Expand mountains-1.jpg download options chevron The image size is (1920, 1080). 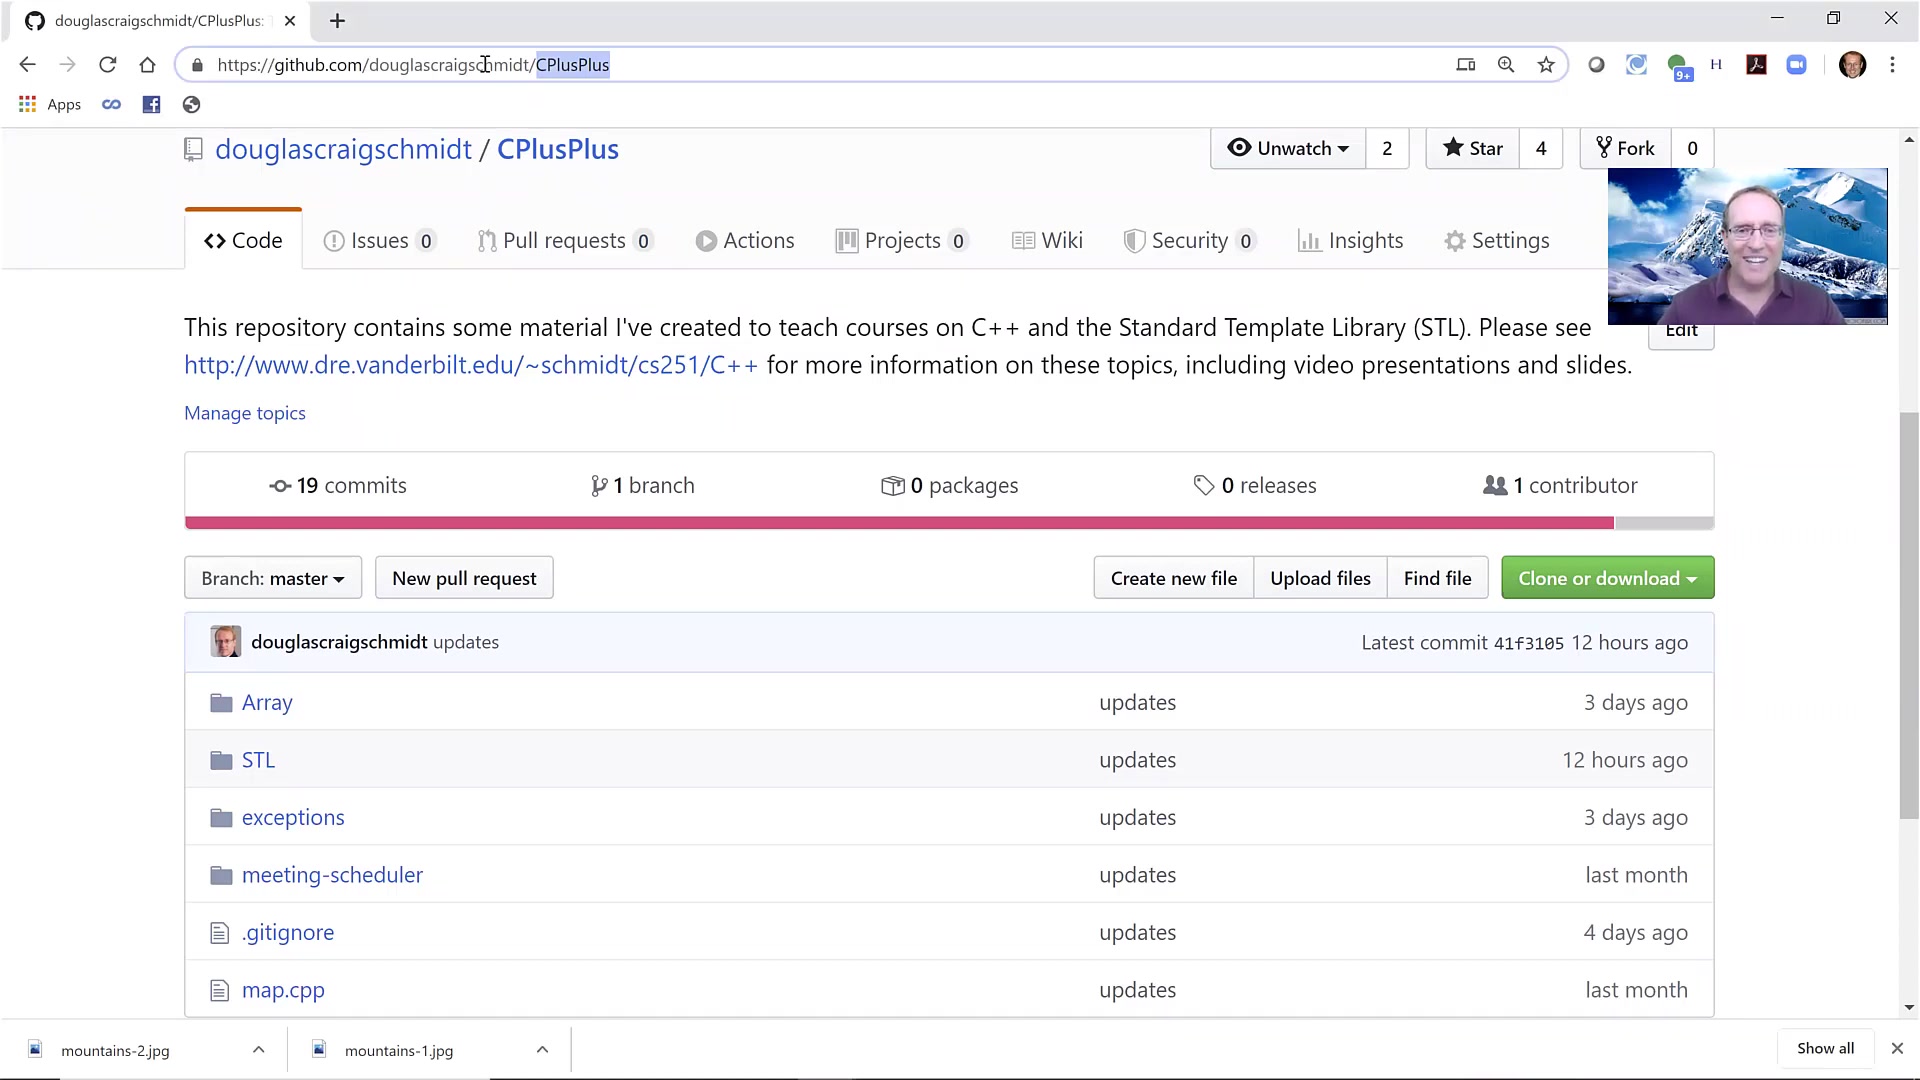tap(542, 1049)
